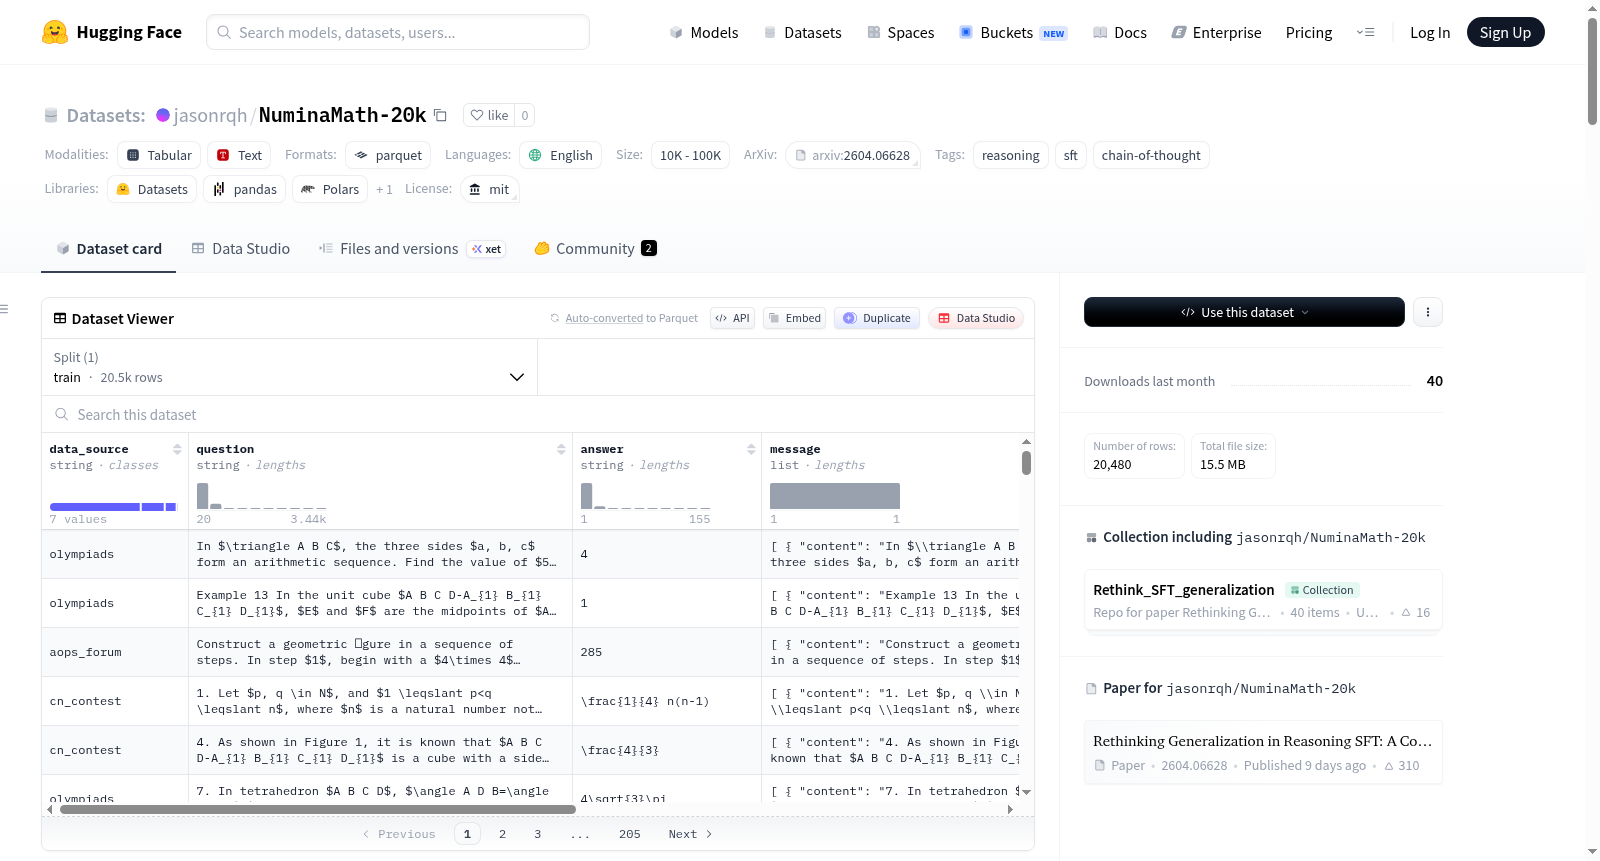
Task: Click the data_source distribution bar
Action: coord(113,507)
